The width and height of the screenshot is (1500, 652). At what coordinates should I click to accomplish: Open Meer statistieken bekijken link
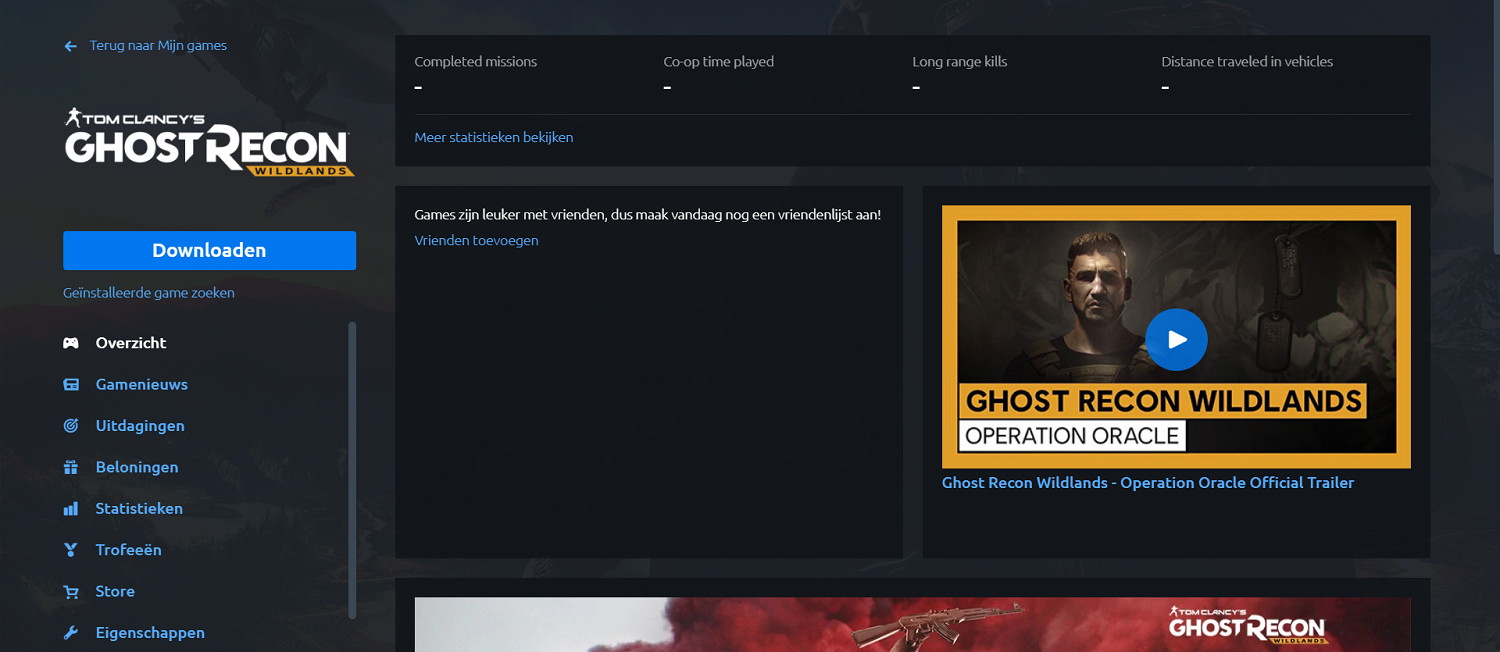coord(494,137)
